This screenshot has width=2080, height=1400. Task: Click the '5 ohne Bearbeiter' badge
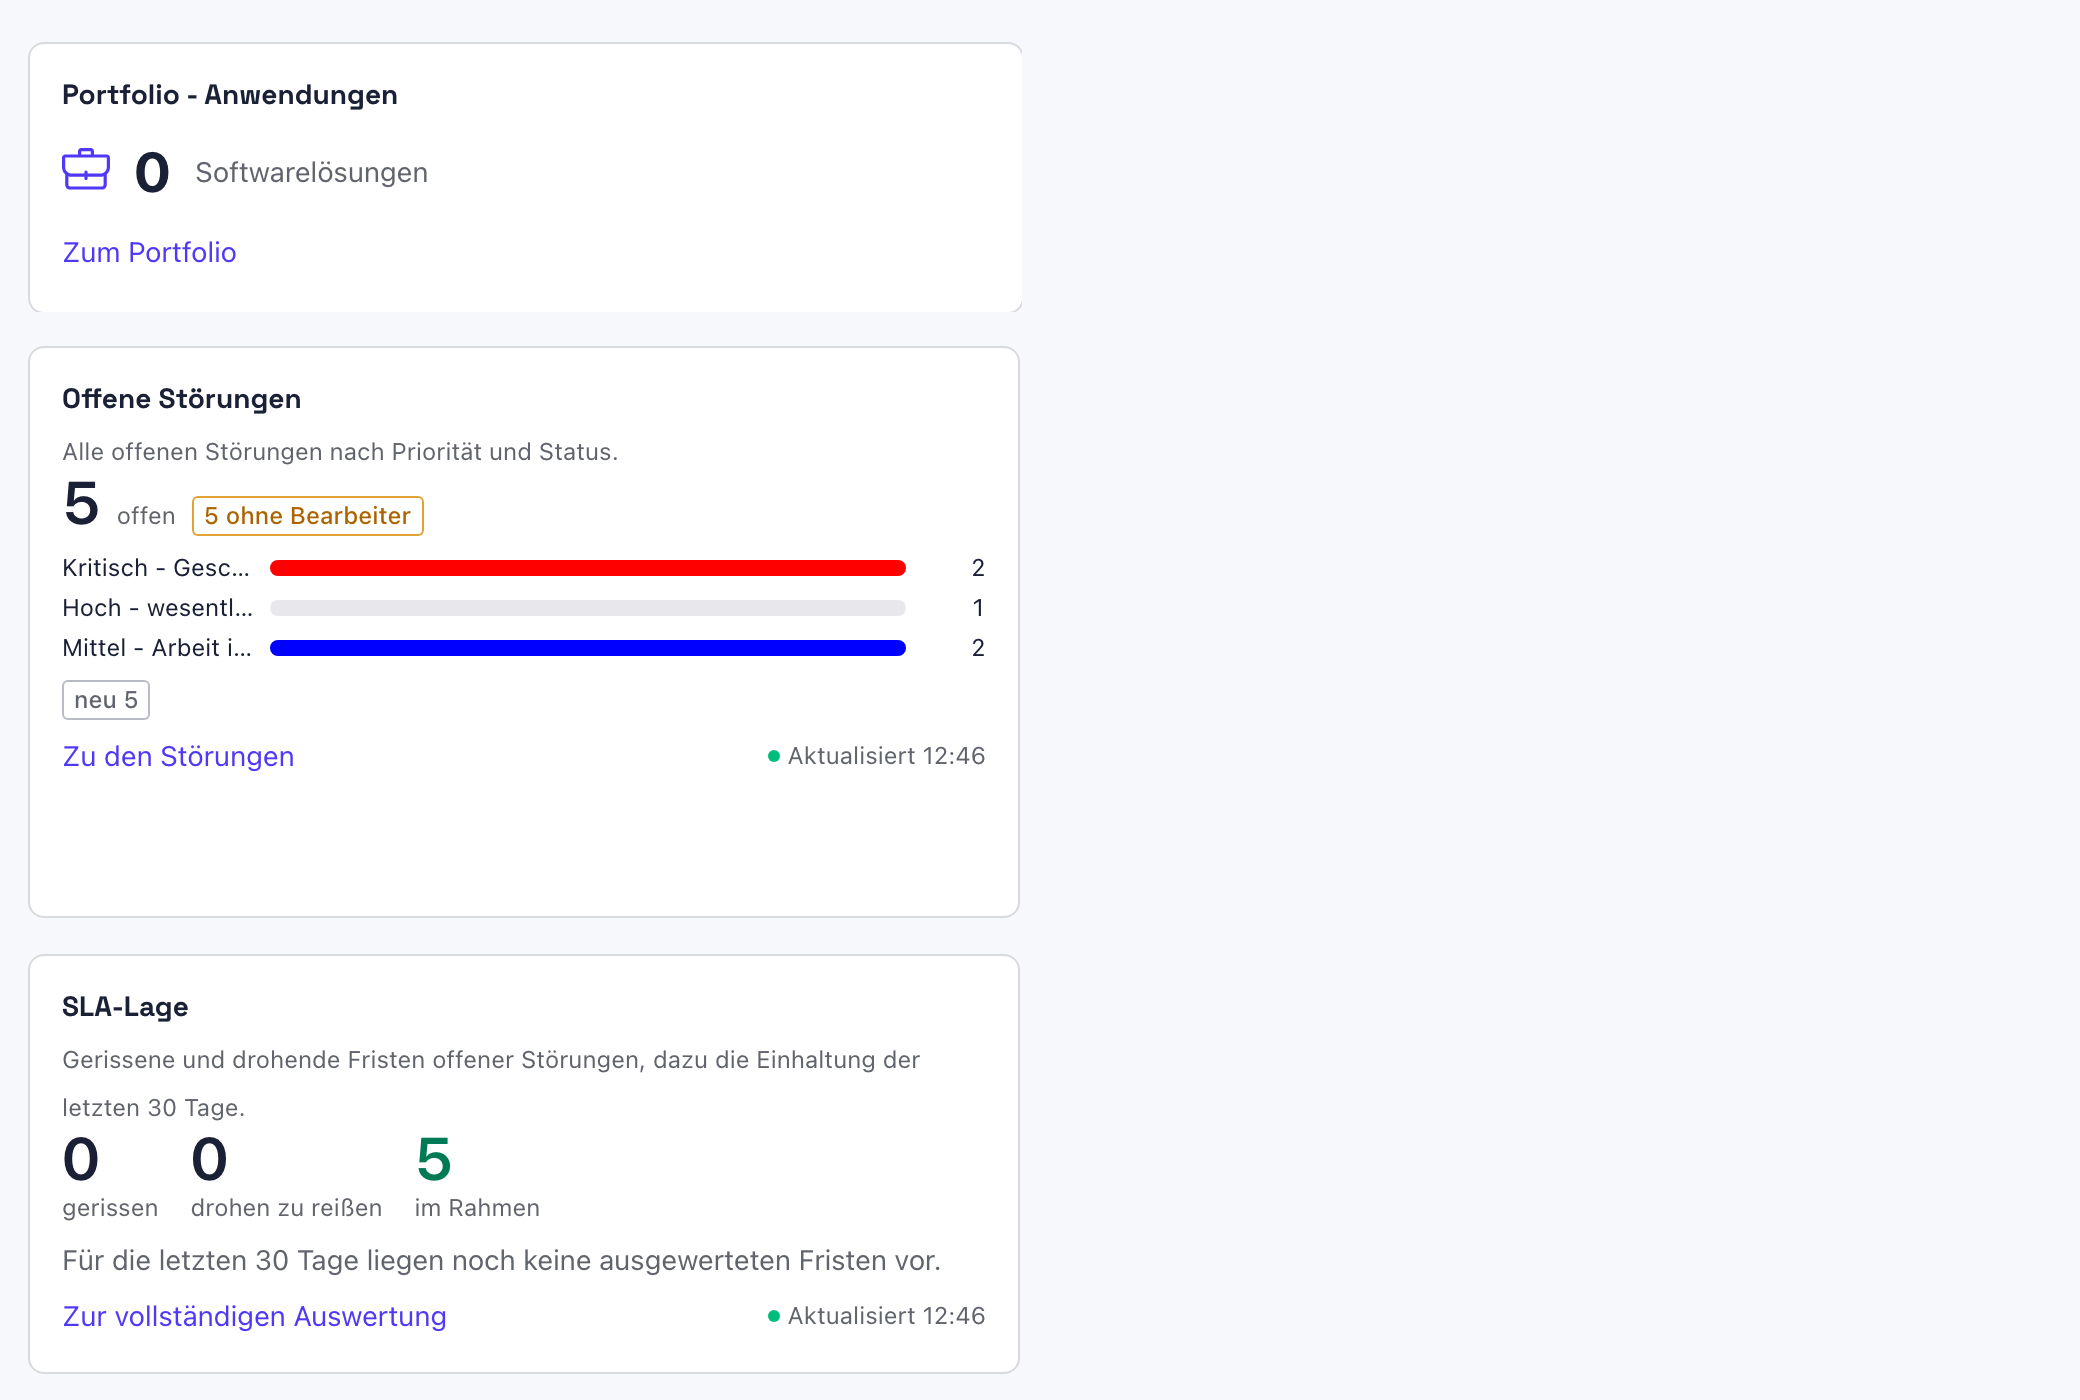coord(308,516)
